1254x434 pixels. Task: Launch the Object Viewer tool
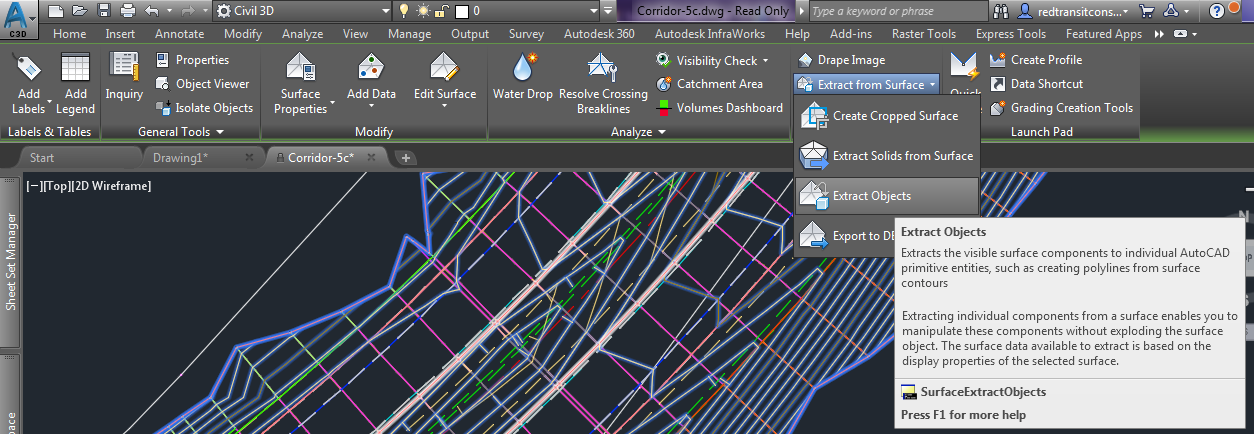[x=202, y=84]
